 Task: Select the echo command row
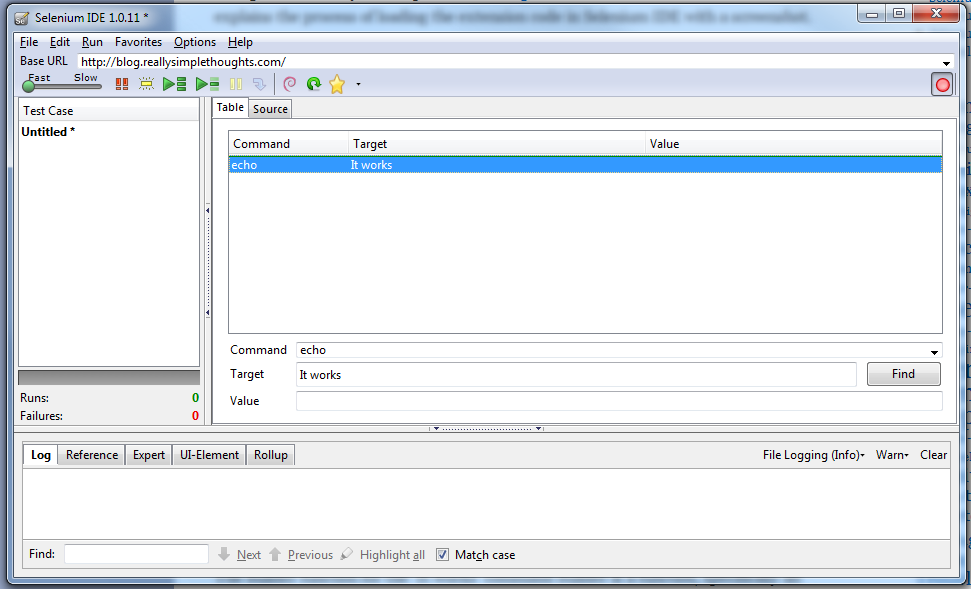(585, 165)
